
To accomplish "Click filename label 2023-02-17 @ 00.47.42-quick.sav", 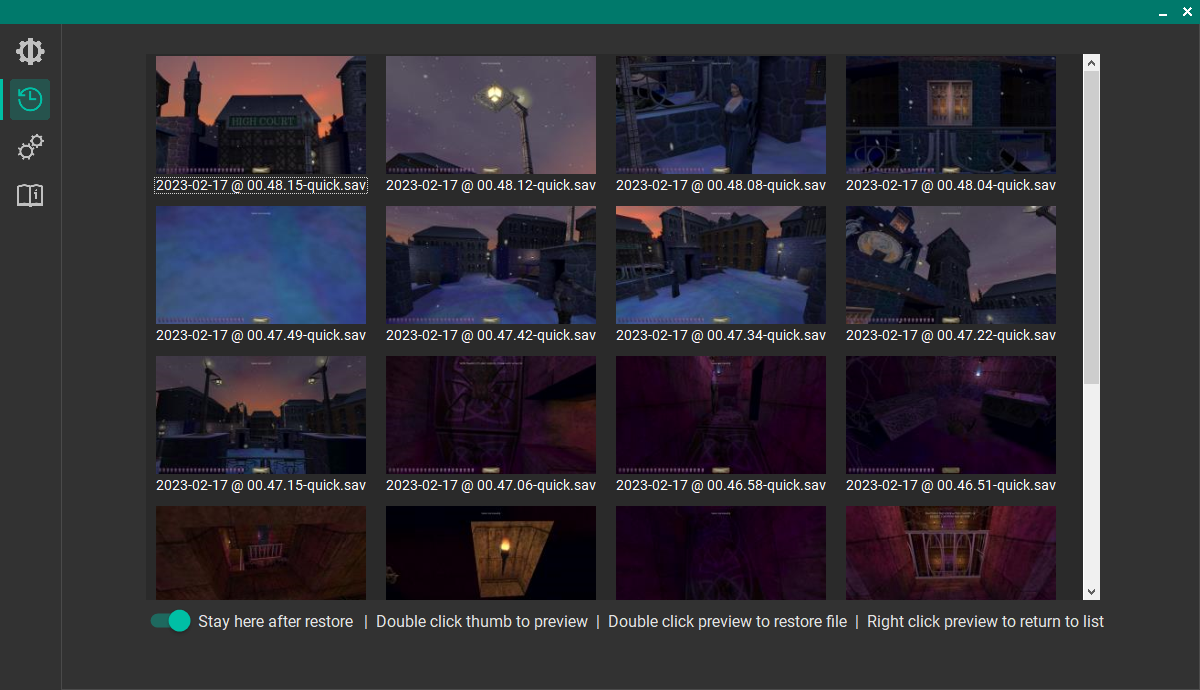I will click(491, 335).
